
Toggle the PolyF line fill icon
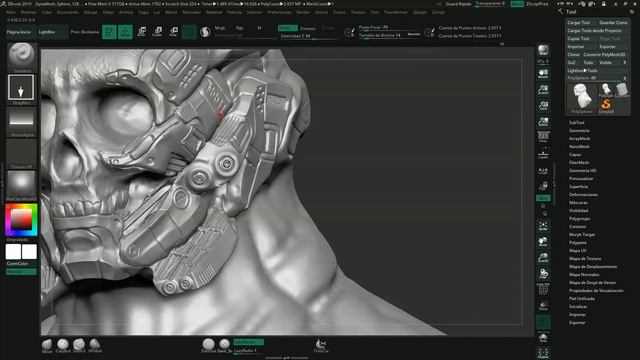(x=543, y=289)
